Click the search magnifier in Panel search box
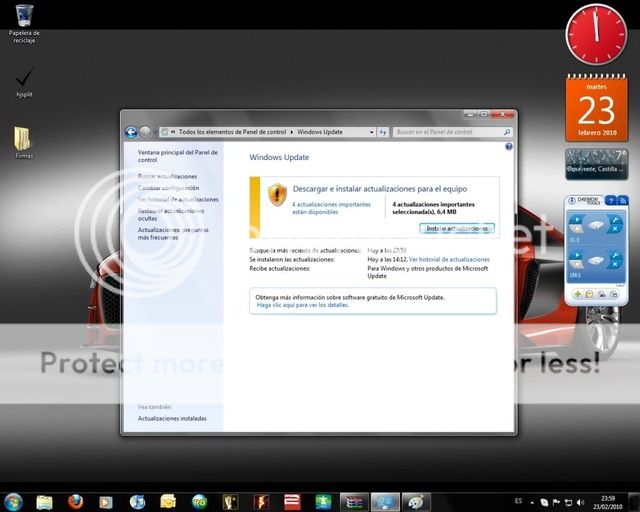 click(507, 132)
